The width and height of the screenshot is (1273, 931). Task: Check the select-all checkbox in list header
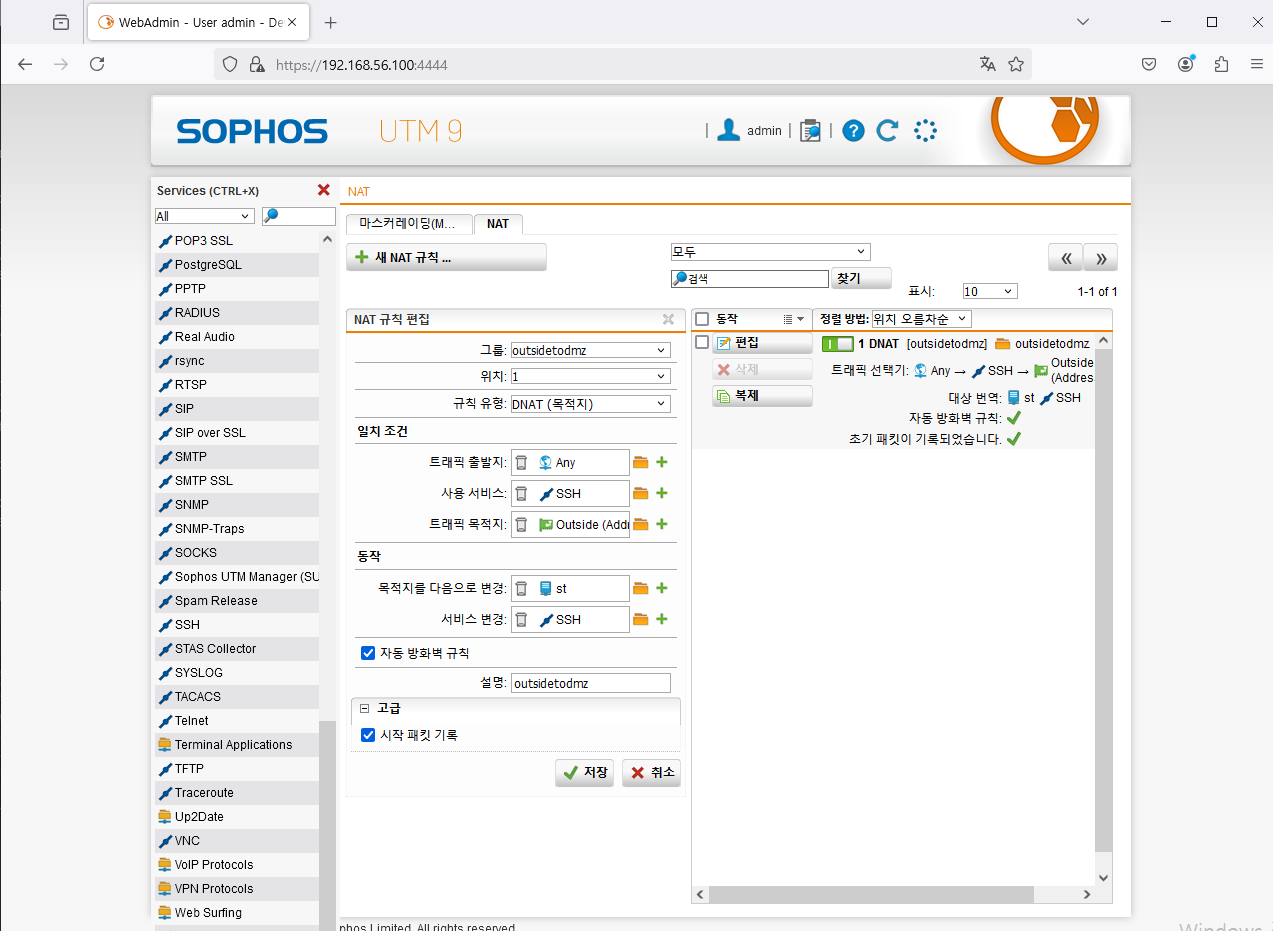pyautogui.click(x=702, y=319)
